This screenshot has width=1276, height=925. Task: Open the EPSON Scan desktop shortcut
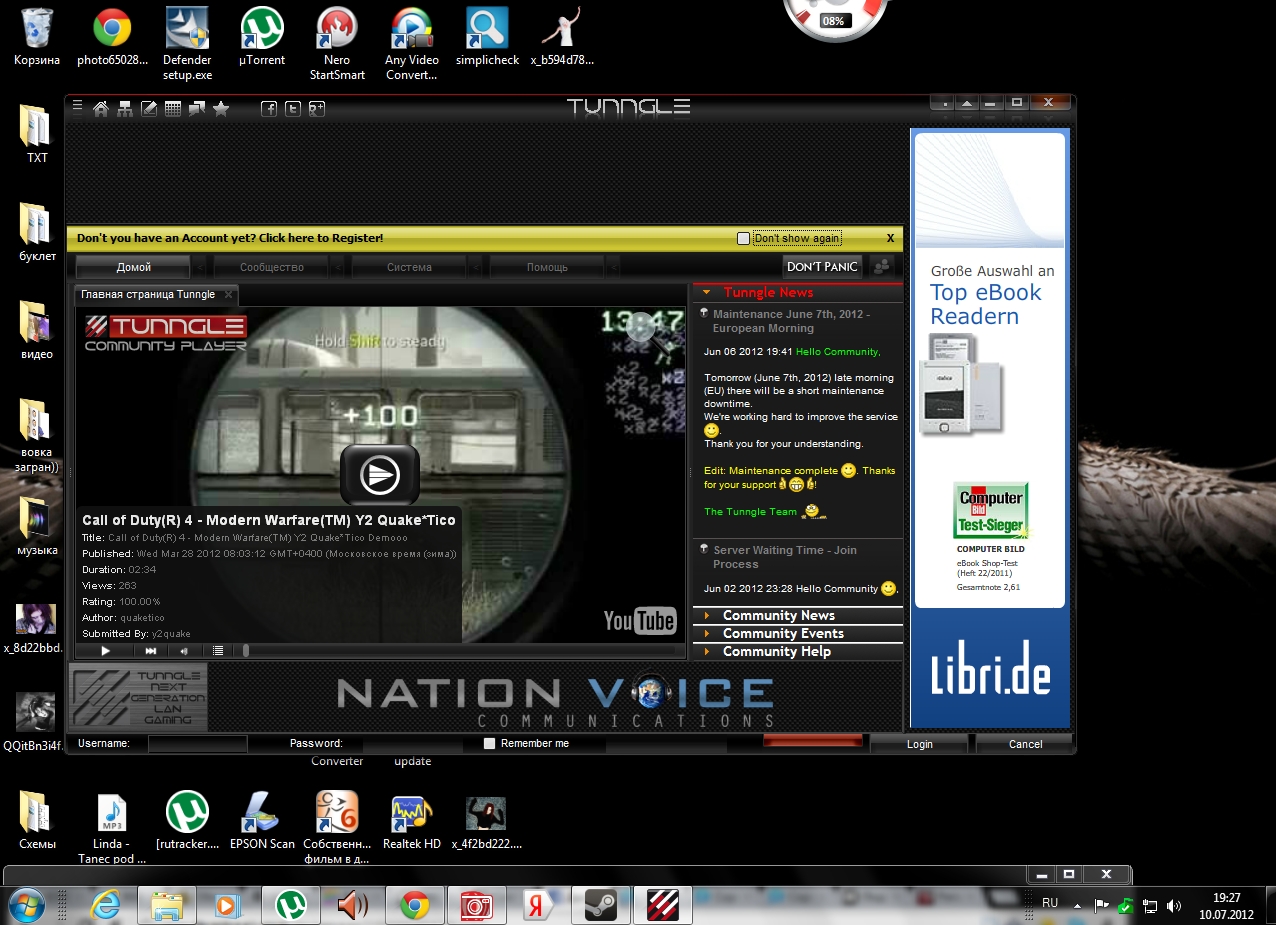[262, 820]
